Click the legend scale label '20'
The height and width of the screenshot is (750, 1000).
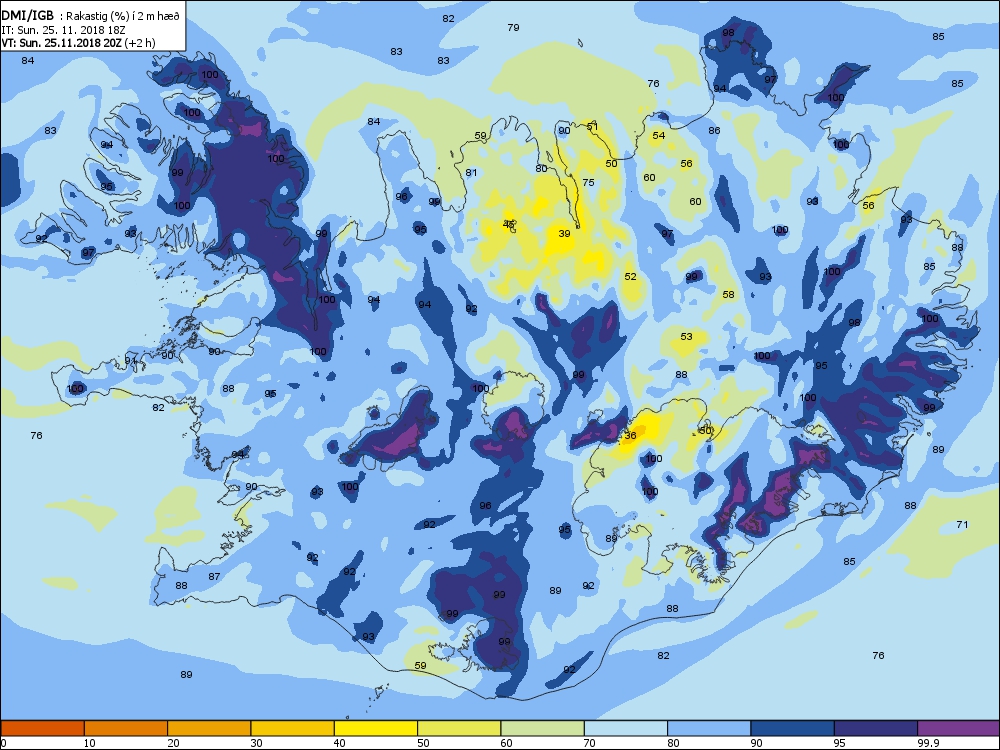pyautogui.click(x=173, y=743)
